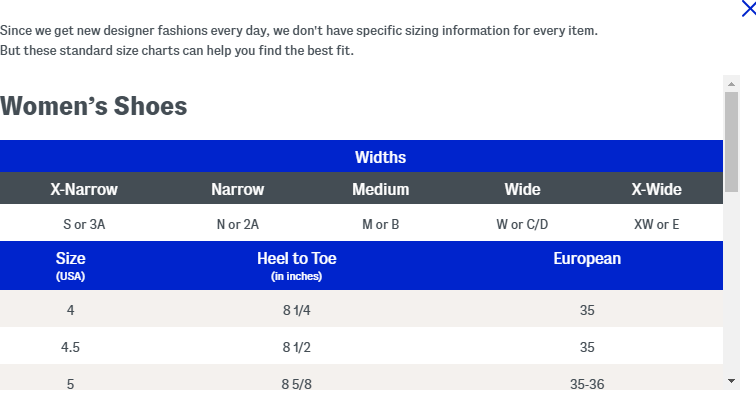Viewport: 756px width, 401px height.
Task: Click the scrollbar up arrow
Action: [731, 84]
